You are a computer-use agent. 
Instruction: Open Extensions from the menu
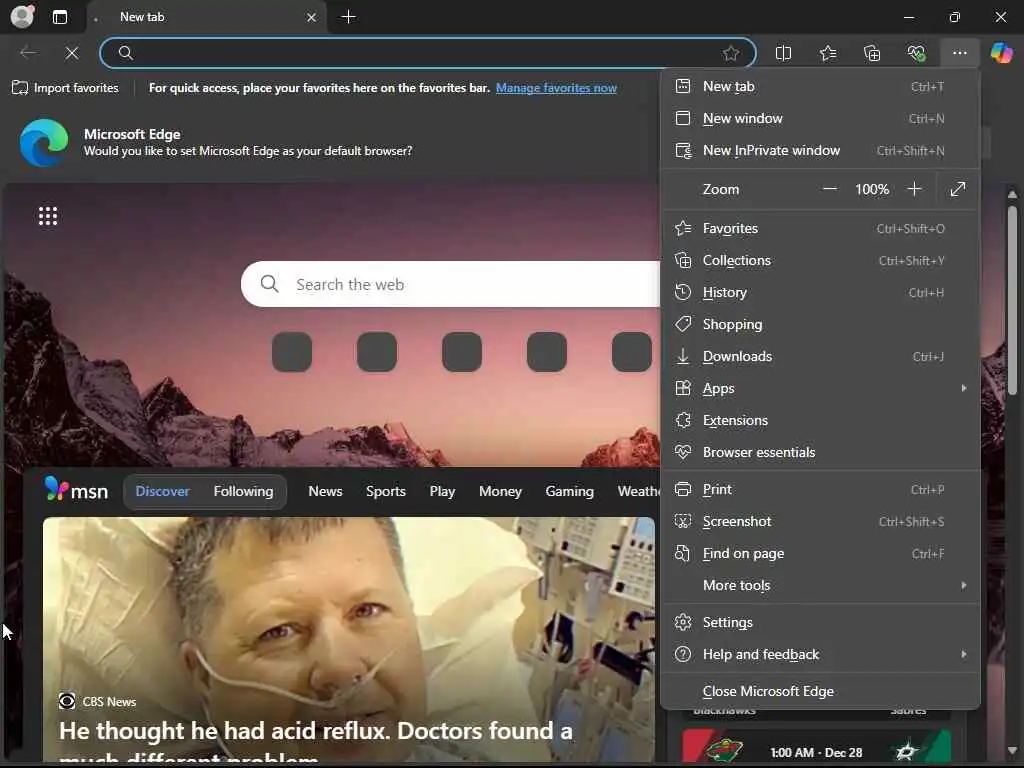pyautogui.click(x=820, y=421)
